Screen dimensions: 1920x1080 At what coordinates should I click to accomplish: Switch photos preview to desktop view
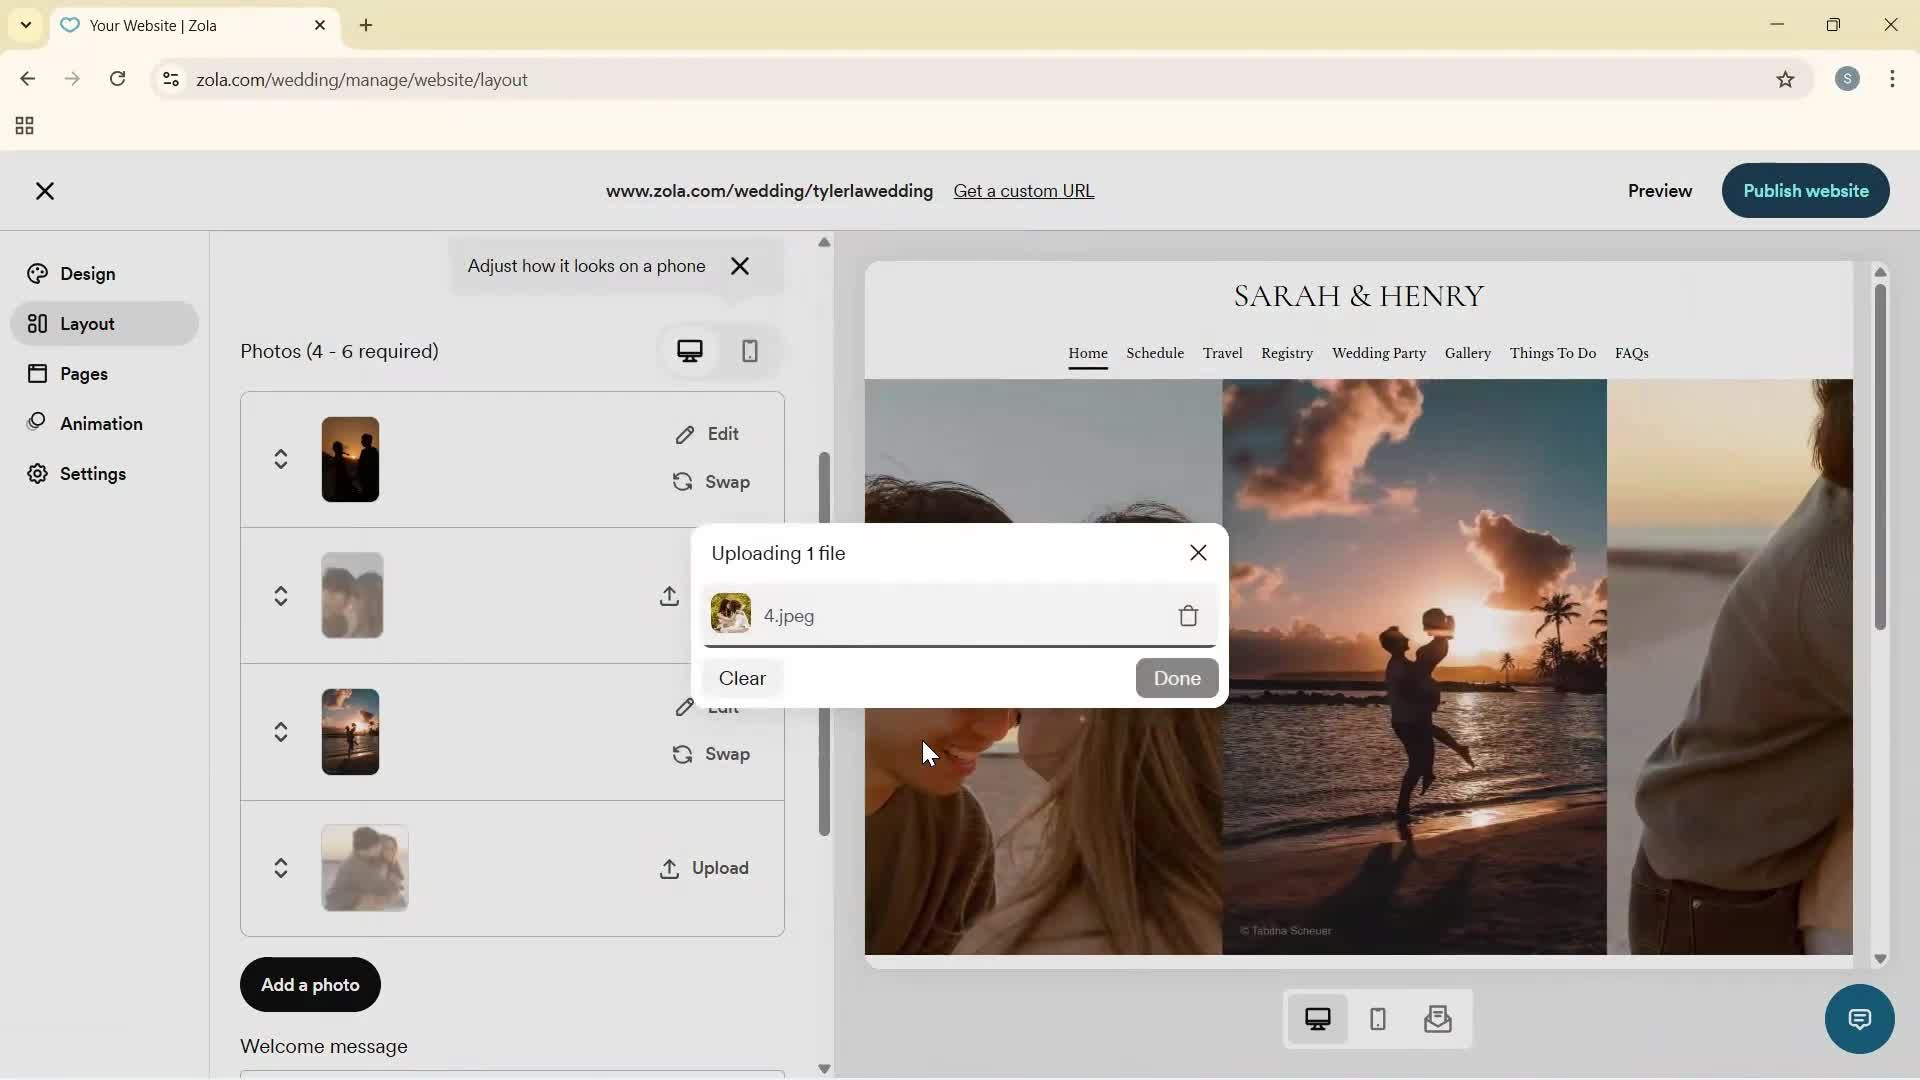[691, 351]
